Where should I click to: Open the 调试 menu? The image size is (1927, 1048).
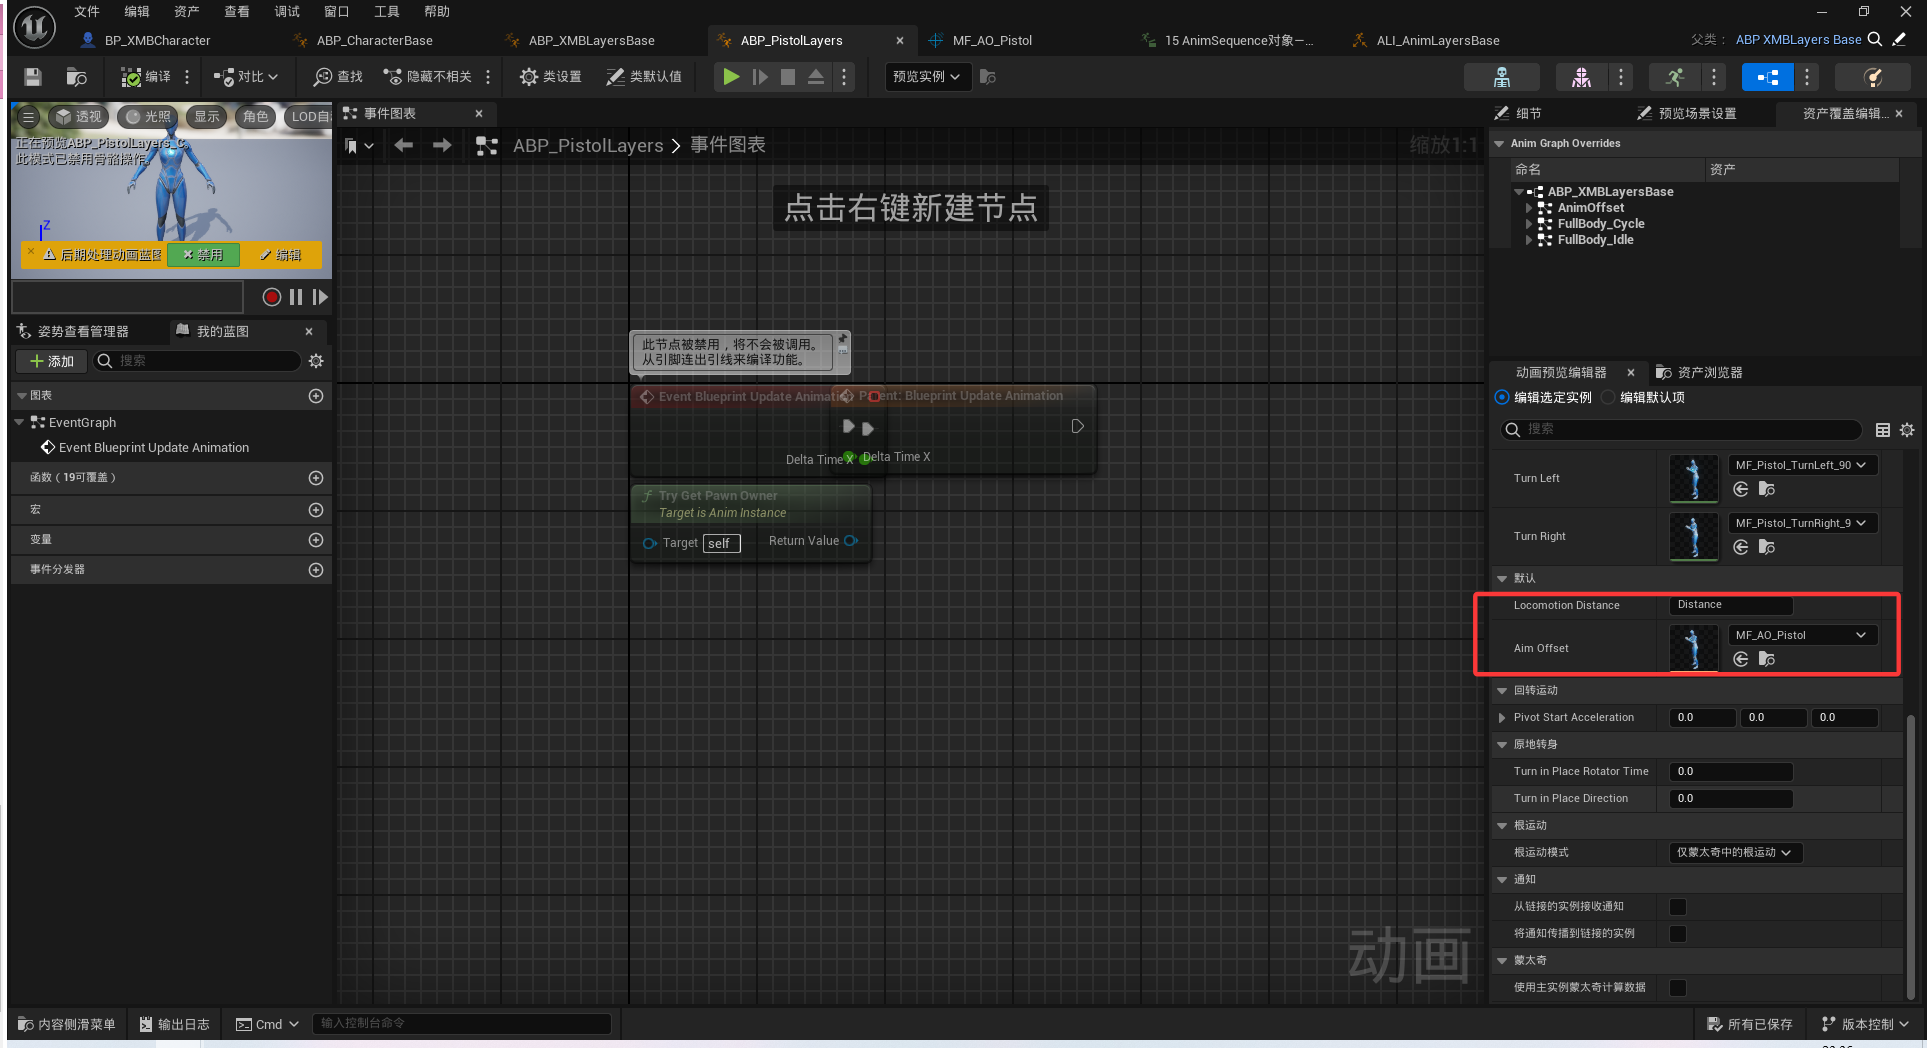[x=287, y=12]
